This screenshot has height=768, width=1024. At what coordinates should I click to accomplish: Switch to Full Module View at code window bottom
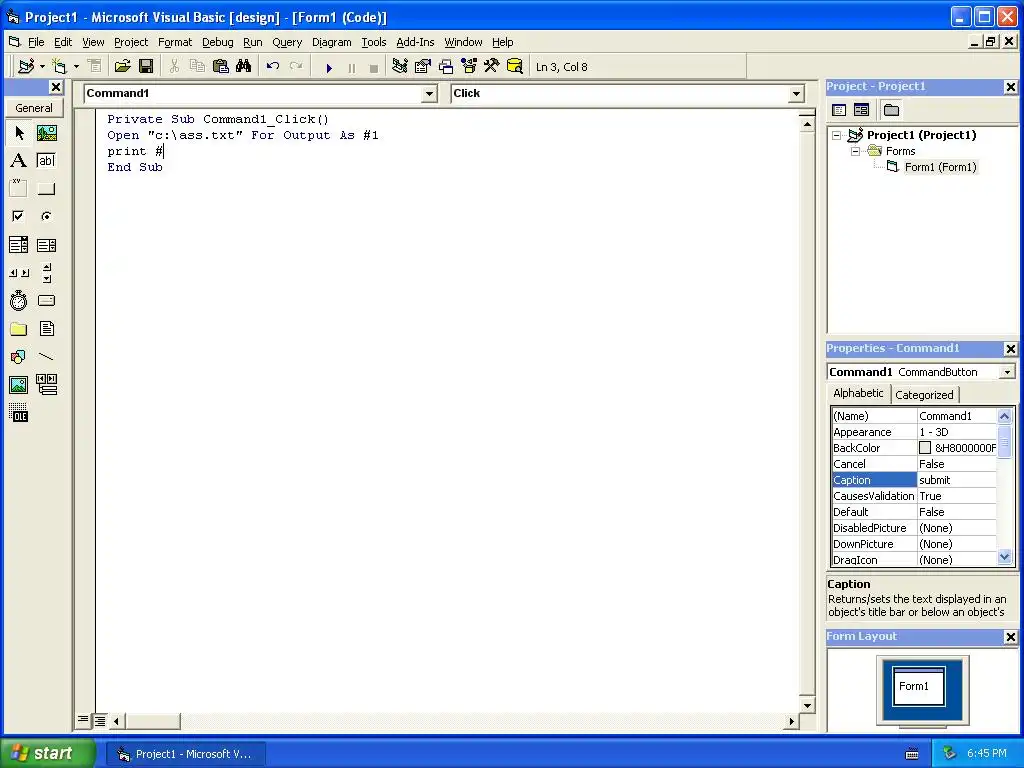tap(100, 720)
